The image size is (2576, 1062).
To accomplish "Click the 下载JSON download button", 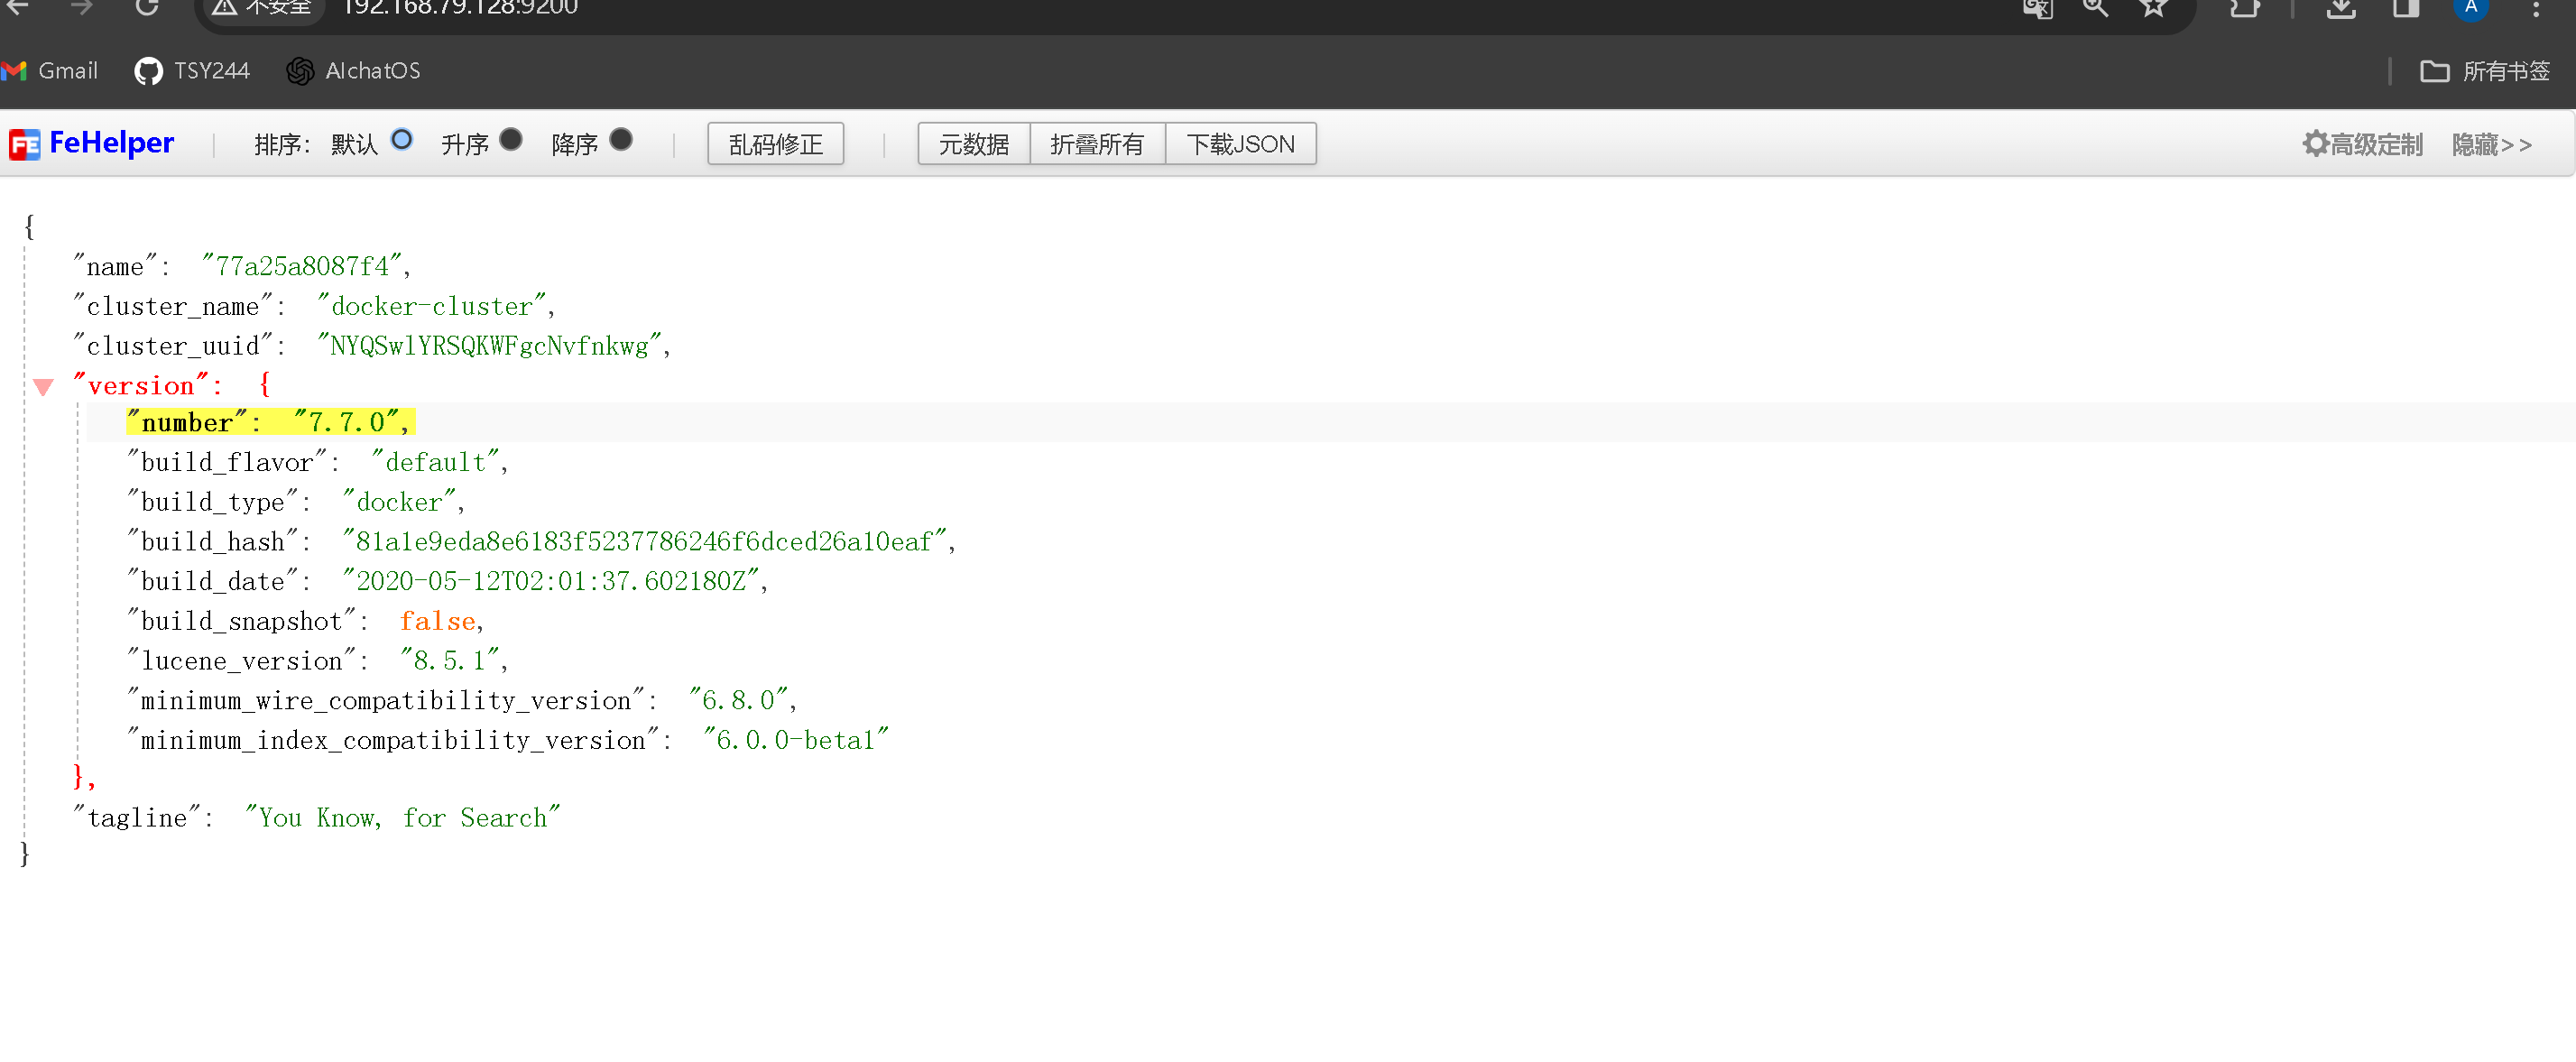I will click(1240, 144).
